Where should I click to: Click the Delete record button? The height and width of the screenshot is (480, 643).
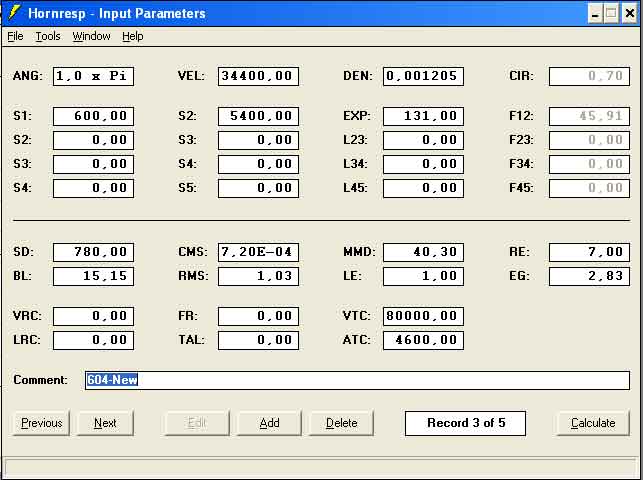[x=341, y=423]
